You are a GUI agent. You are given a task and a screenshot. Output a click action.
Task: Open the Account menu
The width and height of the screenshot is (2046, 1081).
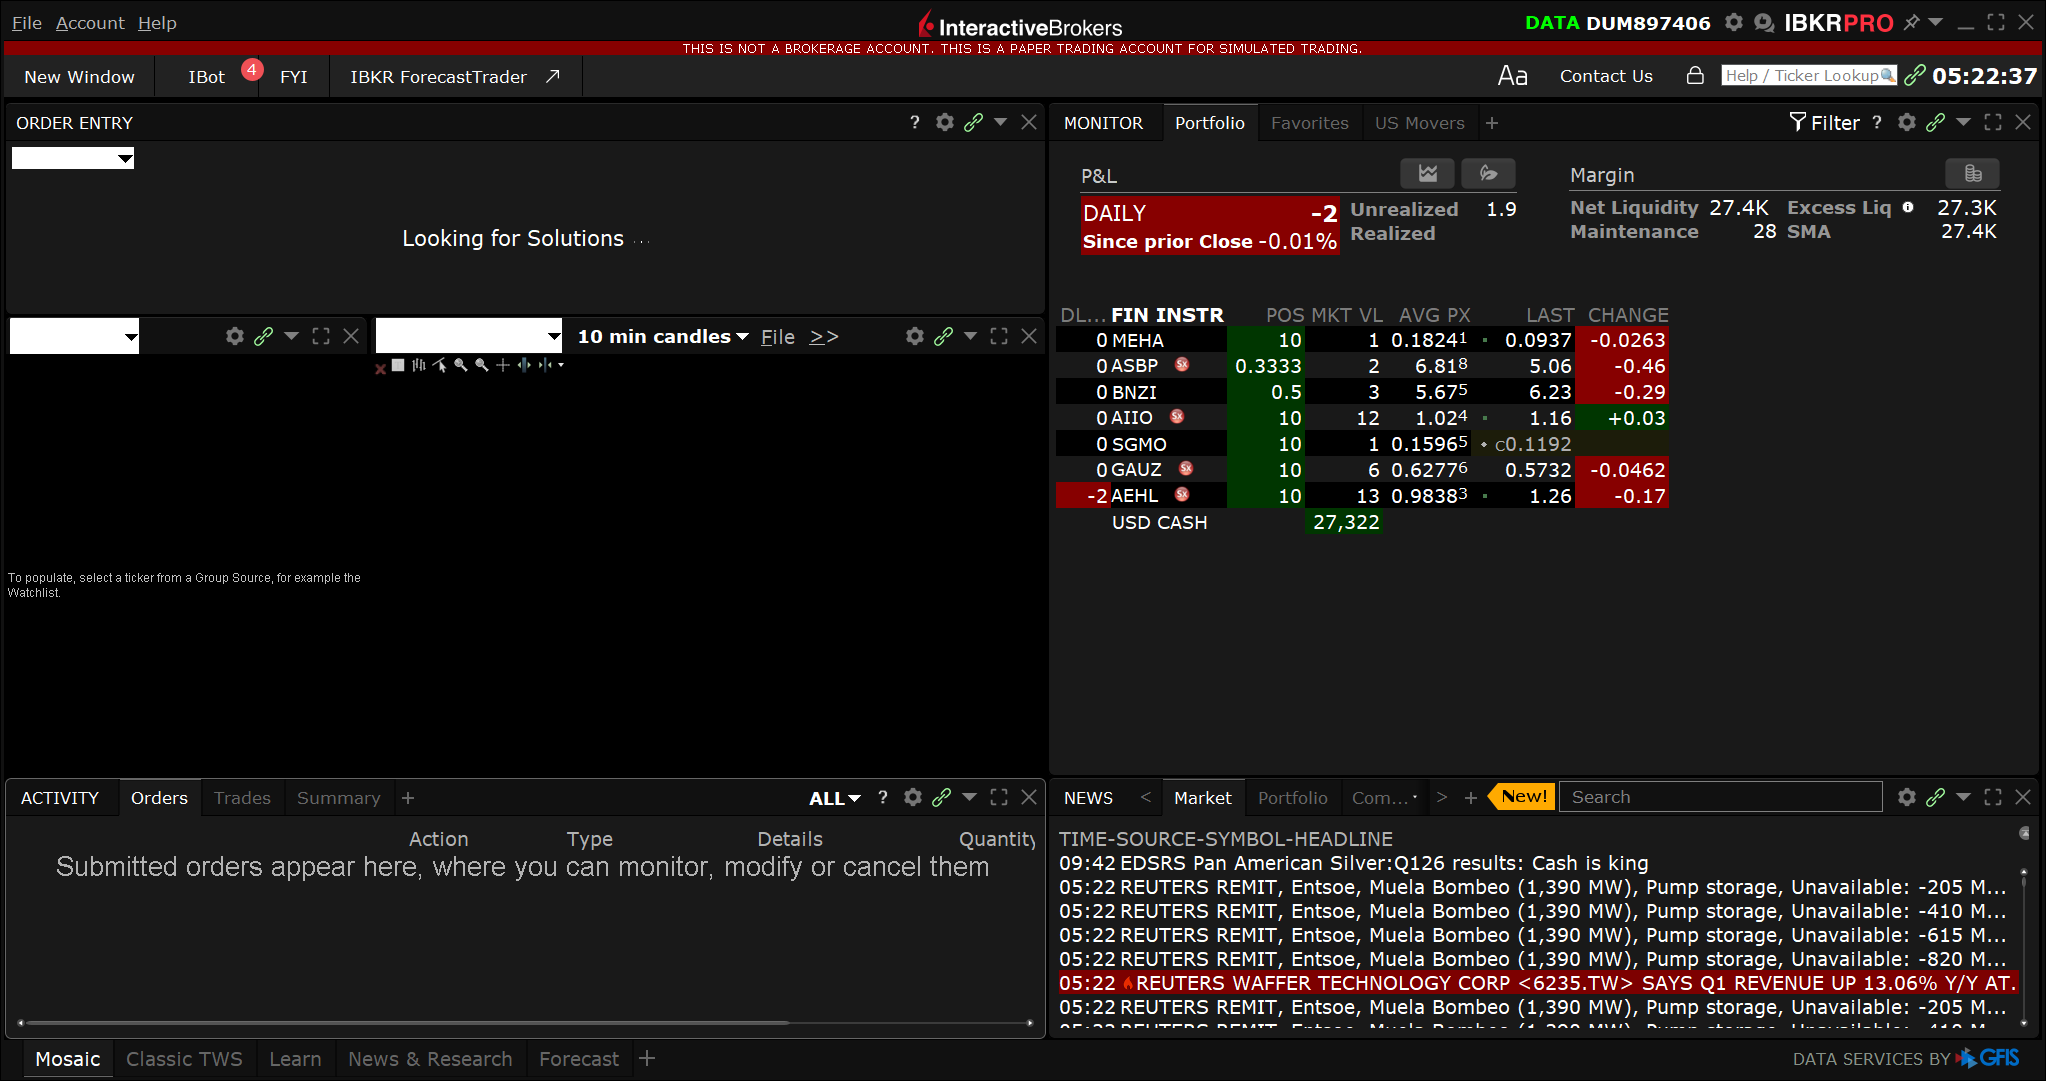pyautogui.click(x=90, y=22)
